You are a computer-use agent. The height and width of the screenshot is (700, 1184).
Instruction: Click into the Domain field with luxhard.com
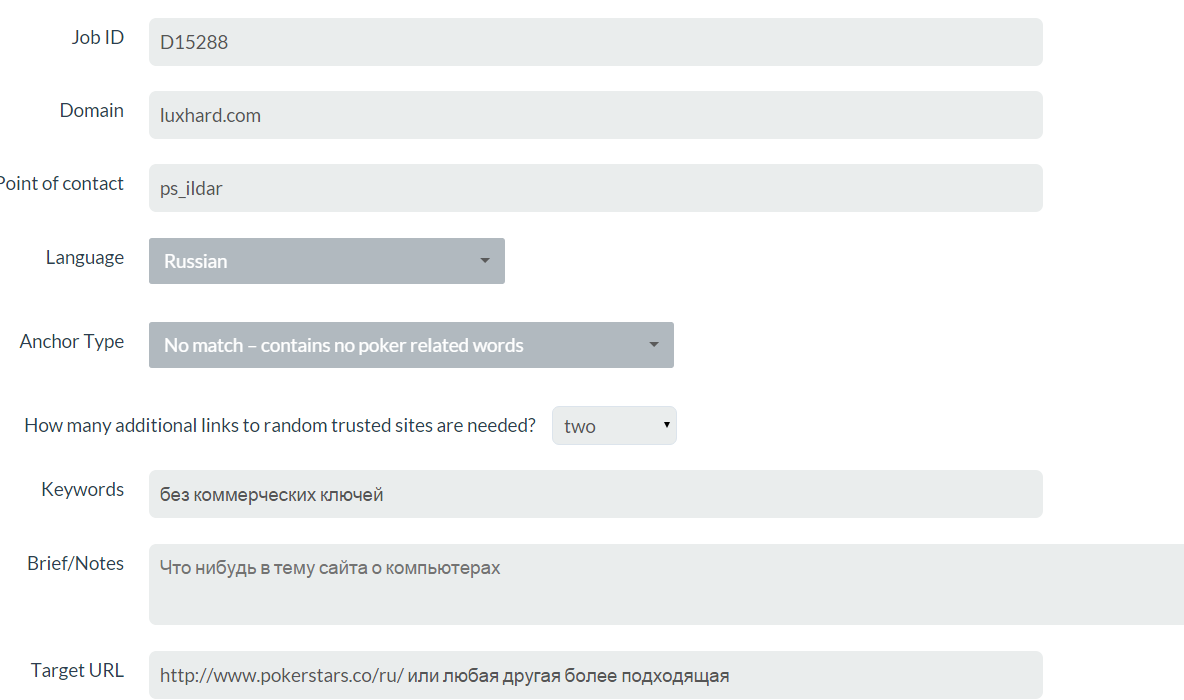click(x=595, y=115)
